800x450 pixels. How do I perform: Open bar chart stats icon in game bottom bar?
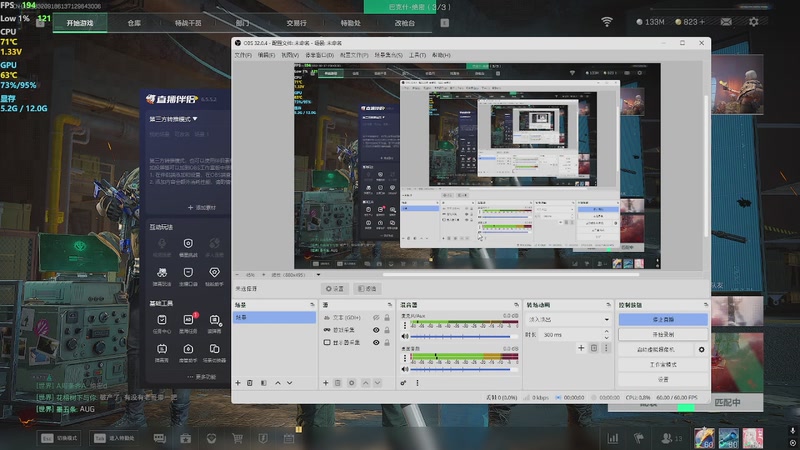(x=613, y=438)
